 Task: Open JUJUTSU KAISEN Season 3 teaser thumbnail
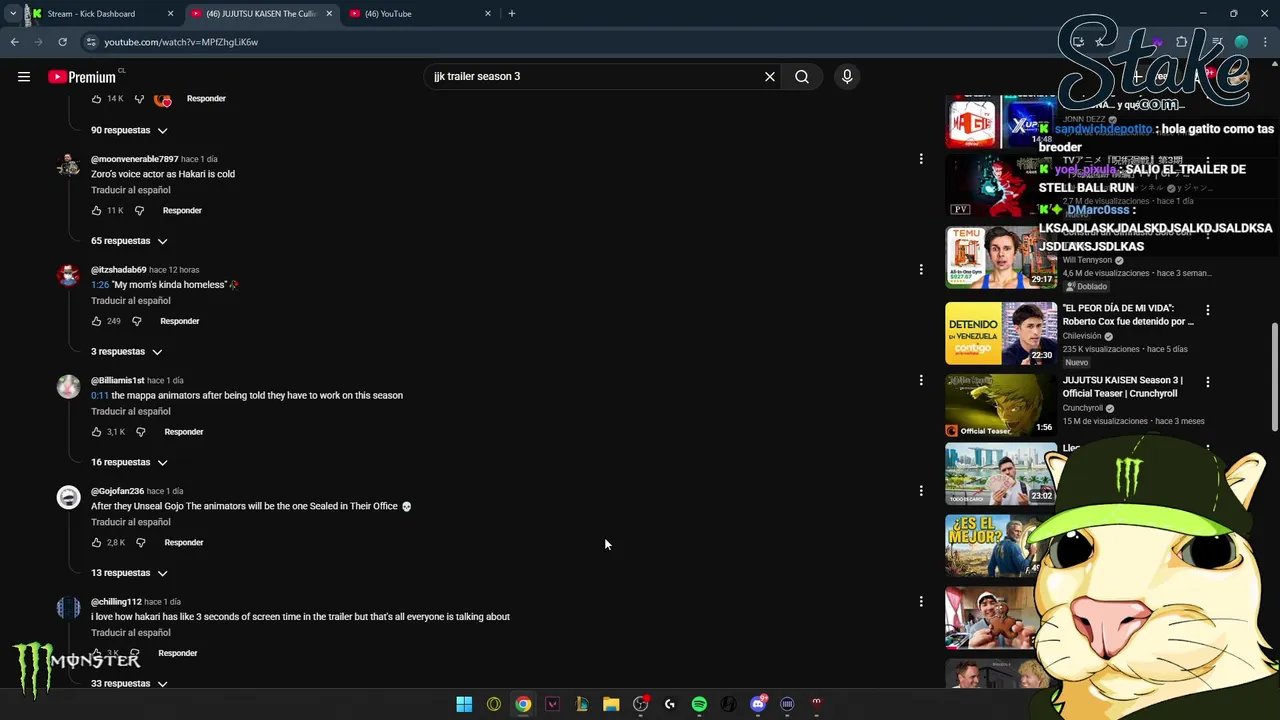(1001, 405)
